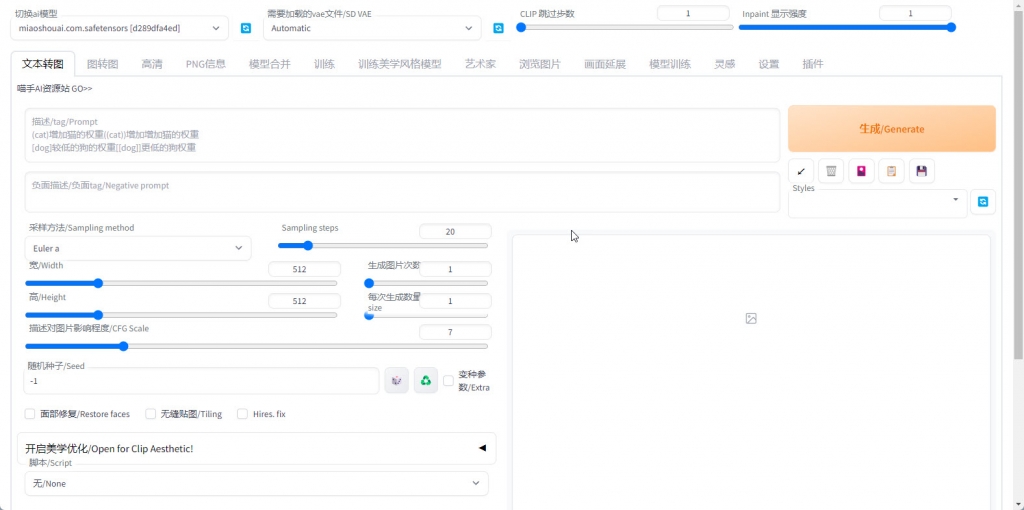Screen dimensions: 1024x510
Task: Open the Styles dropdown
Action: (x=878, y=203)
